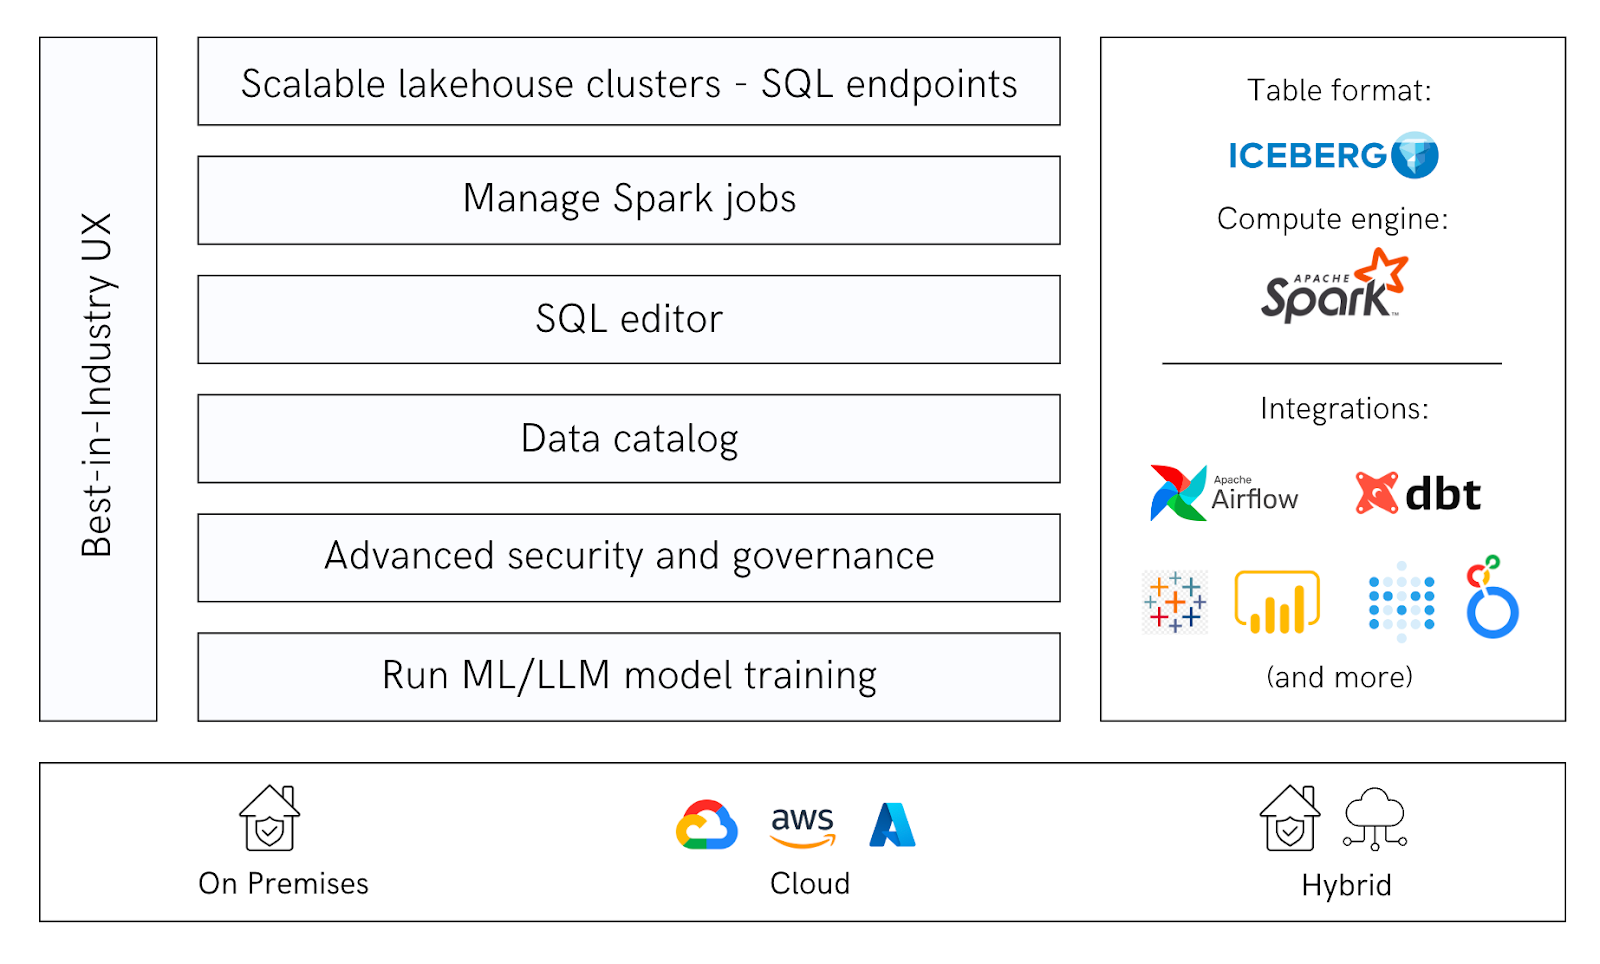The image size is (1600, 964).
Task: Click the On Premises label
Action: point(284,883)
